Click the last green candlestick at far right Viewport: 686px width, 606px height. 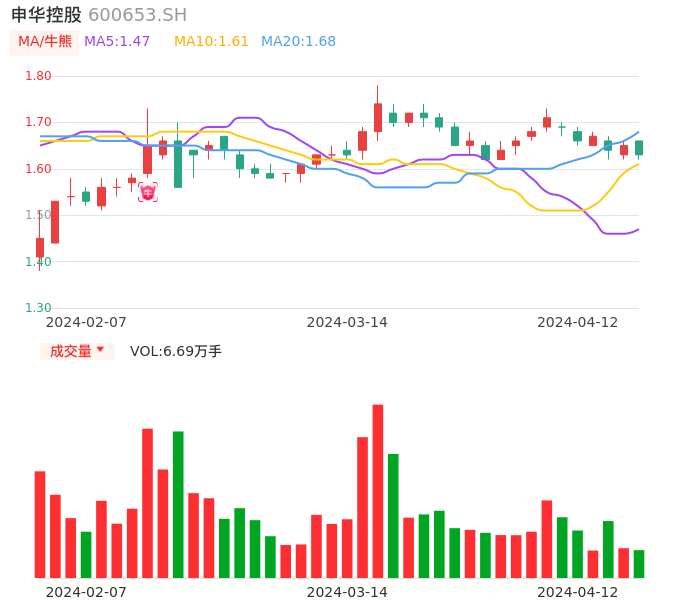pos(639,148)
